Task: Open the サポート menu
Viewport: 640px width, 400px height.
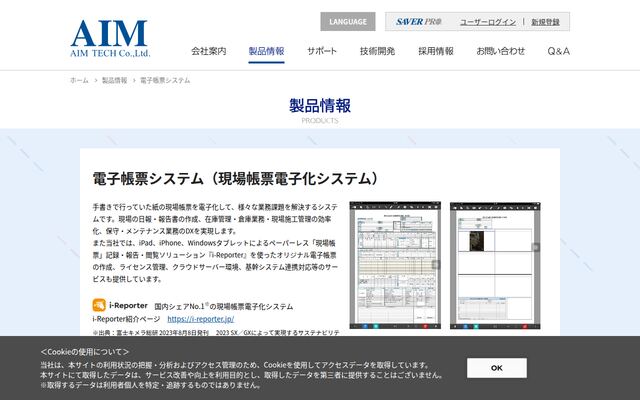Action: [322, 51]
